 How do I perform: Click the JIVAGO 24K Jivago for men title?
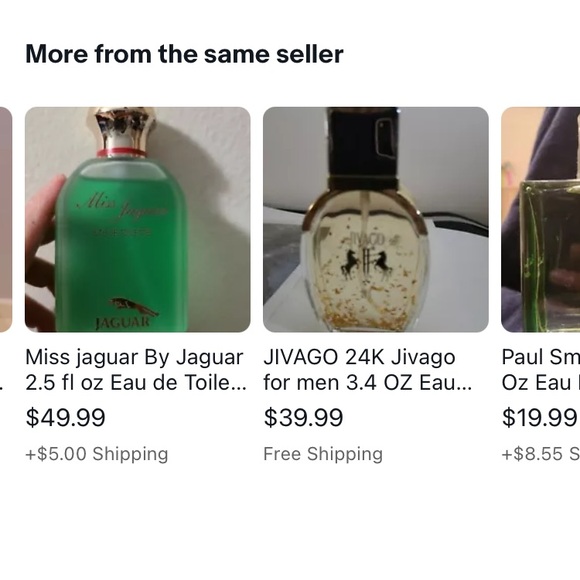[367, 370]
